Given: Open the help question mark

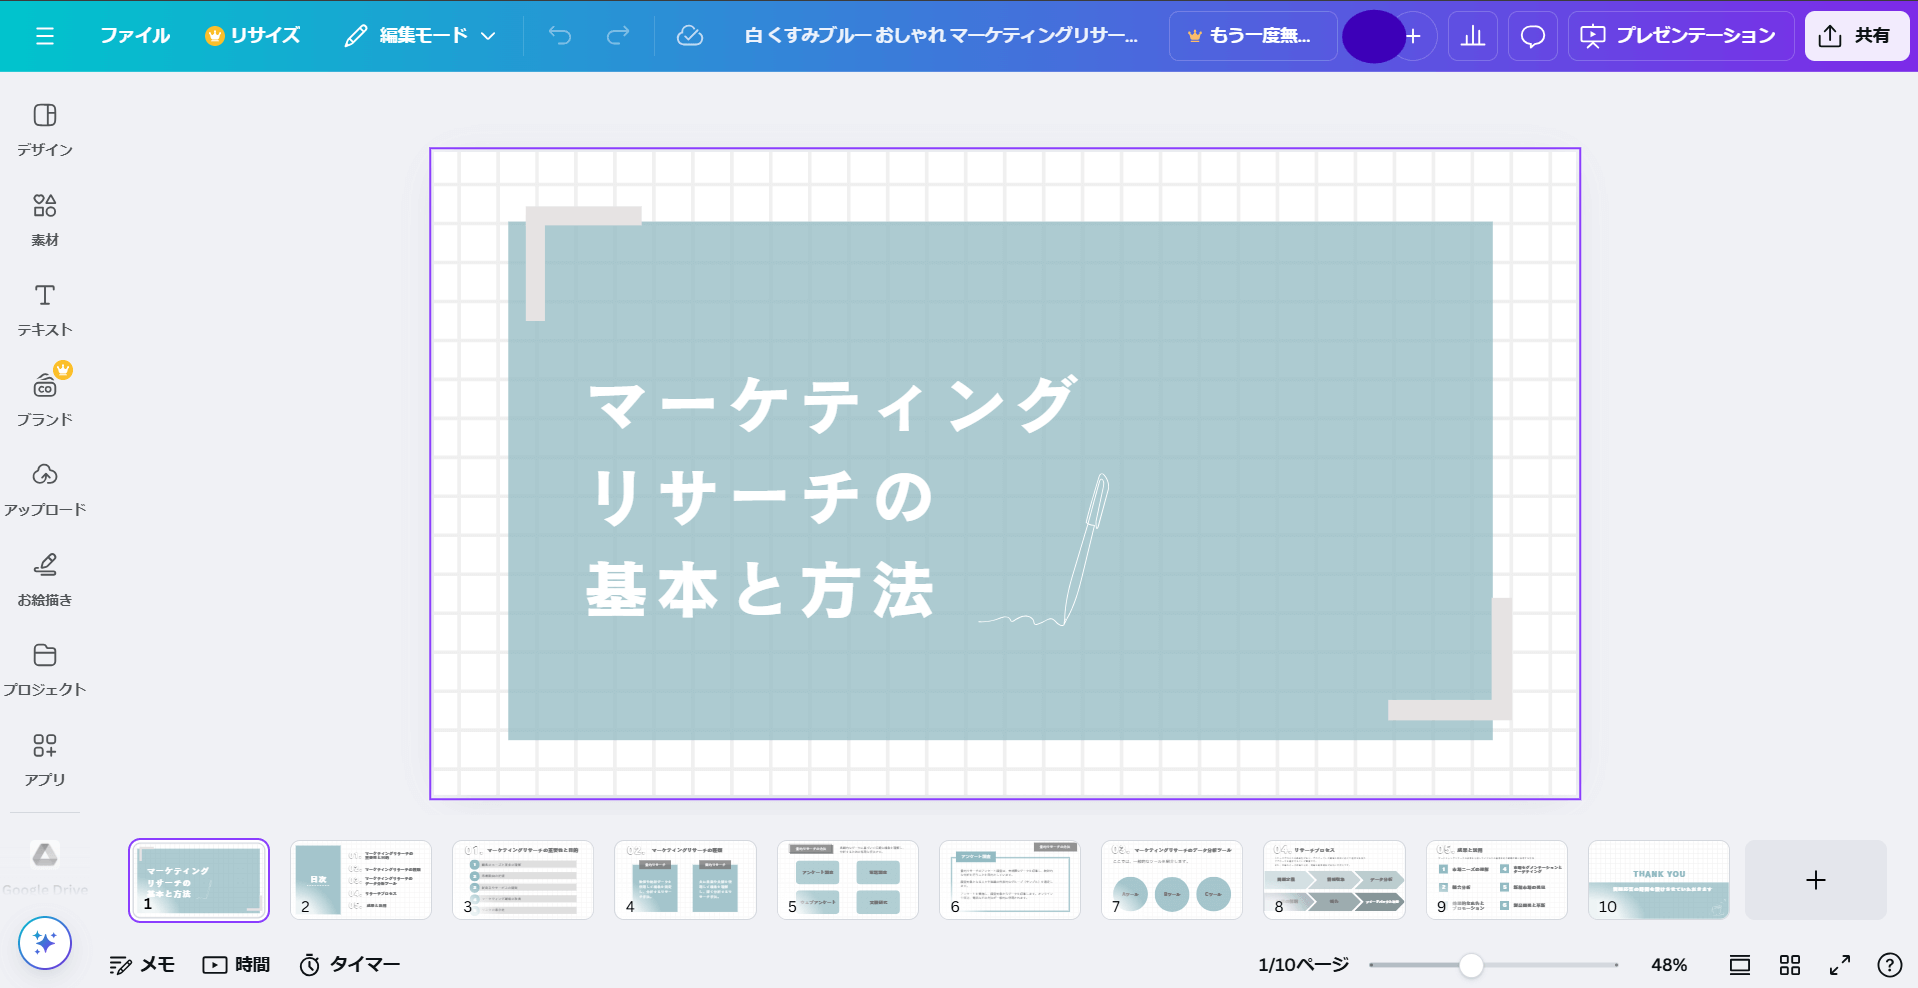Looking at the screenshot, I should pos(1890,965).
